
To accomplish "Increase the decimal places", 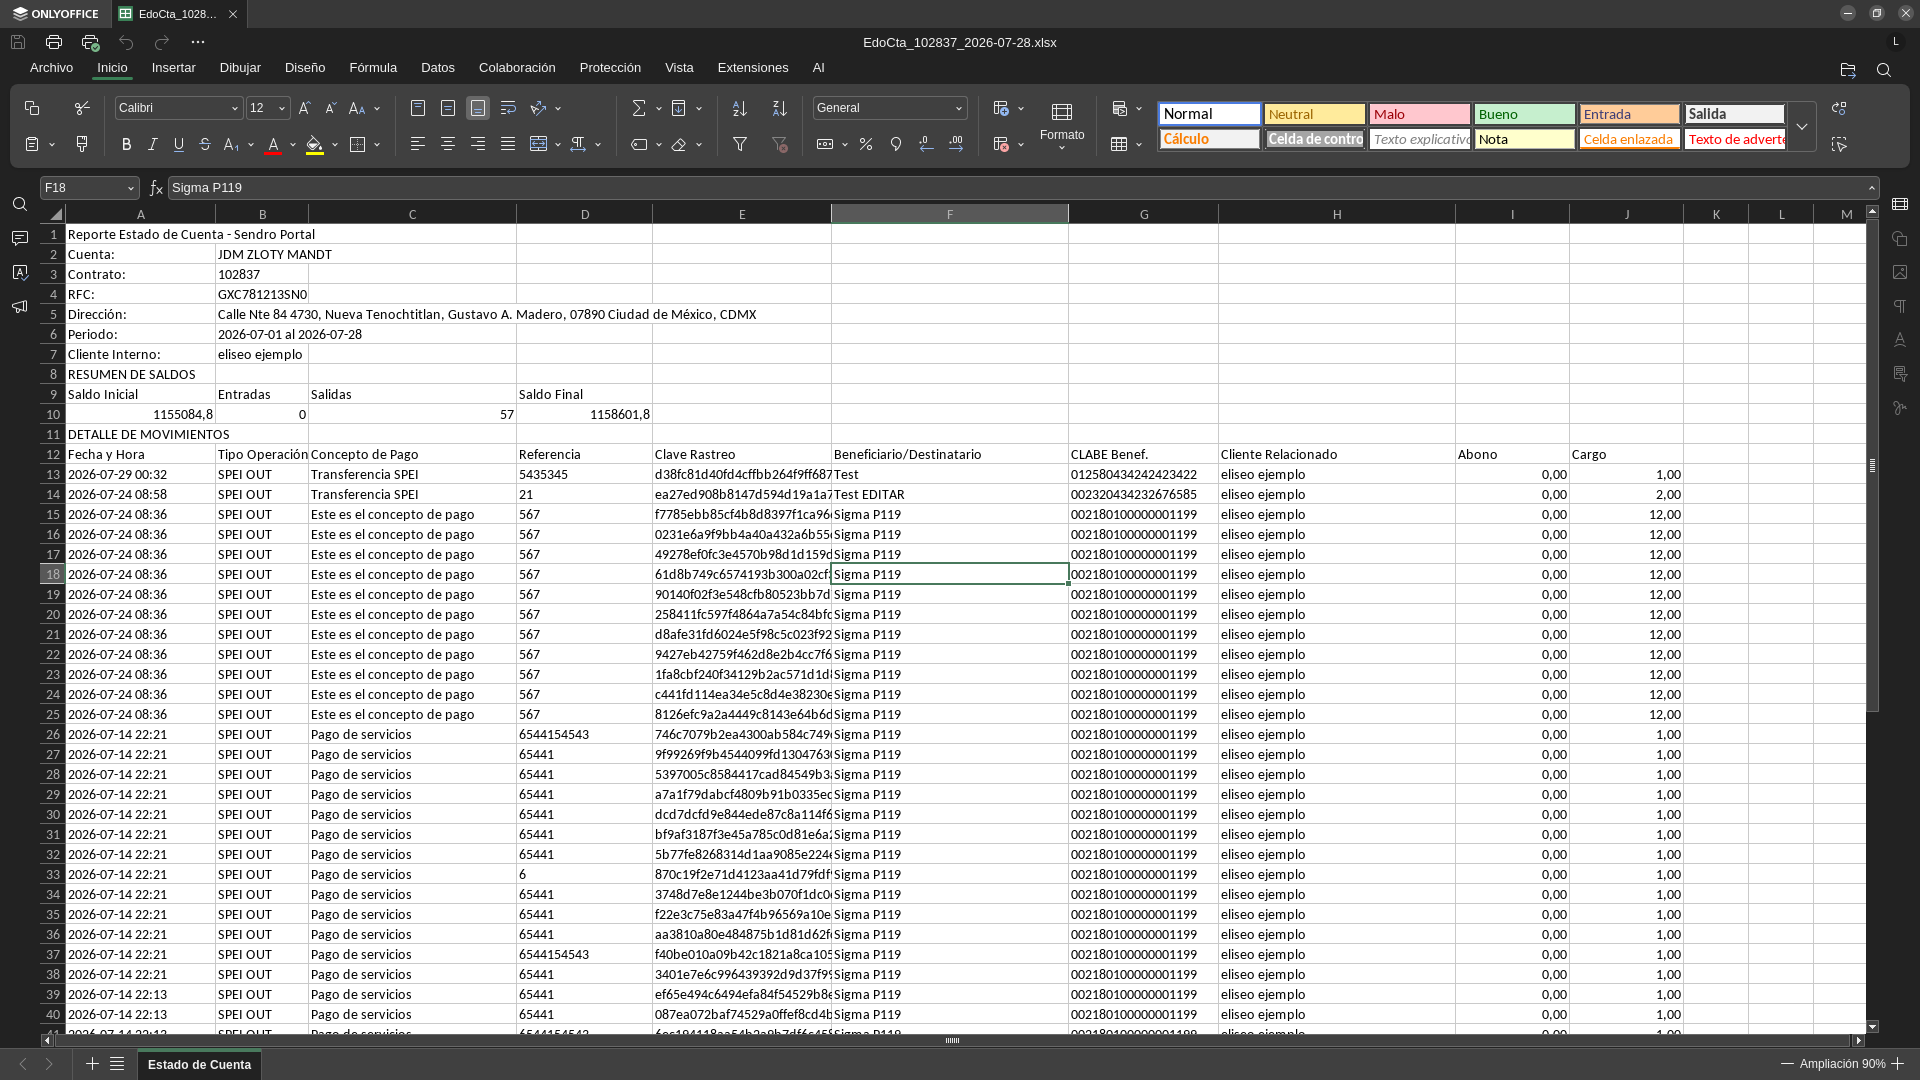I will [x=956, y=144].
